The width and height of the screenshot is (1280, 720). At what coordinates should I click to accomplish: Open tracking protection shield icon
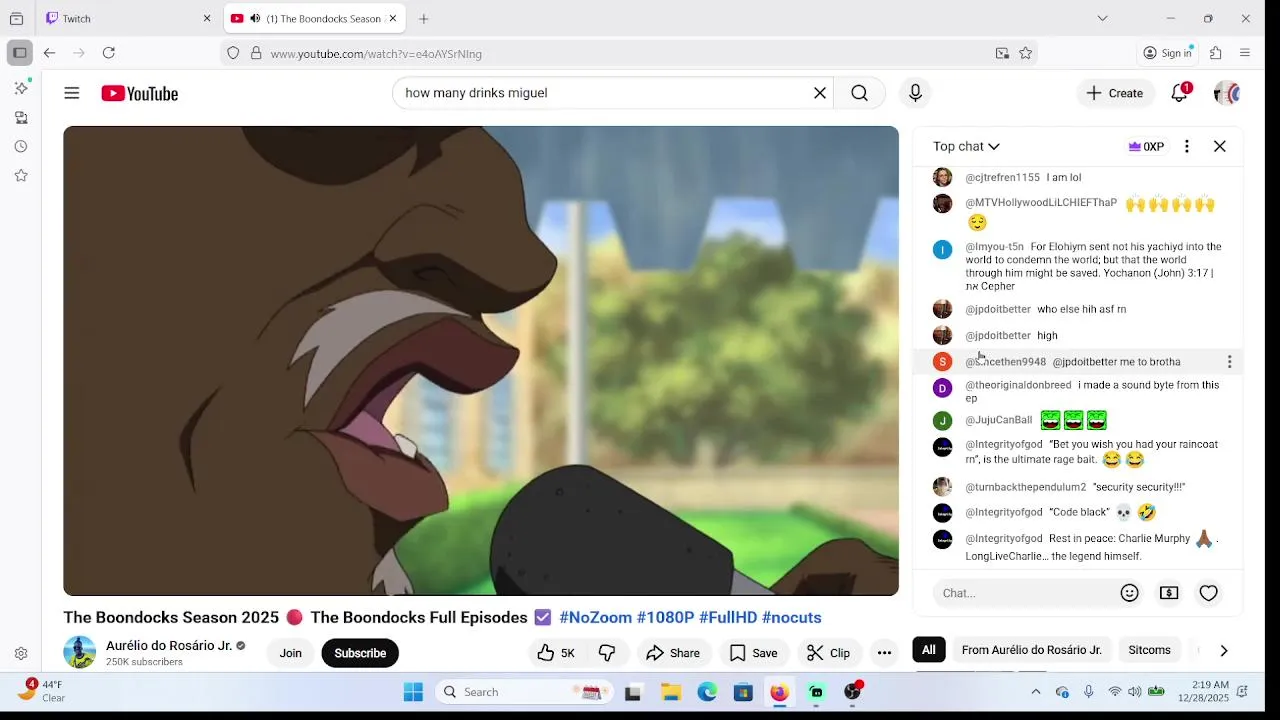point(233,53)
